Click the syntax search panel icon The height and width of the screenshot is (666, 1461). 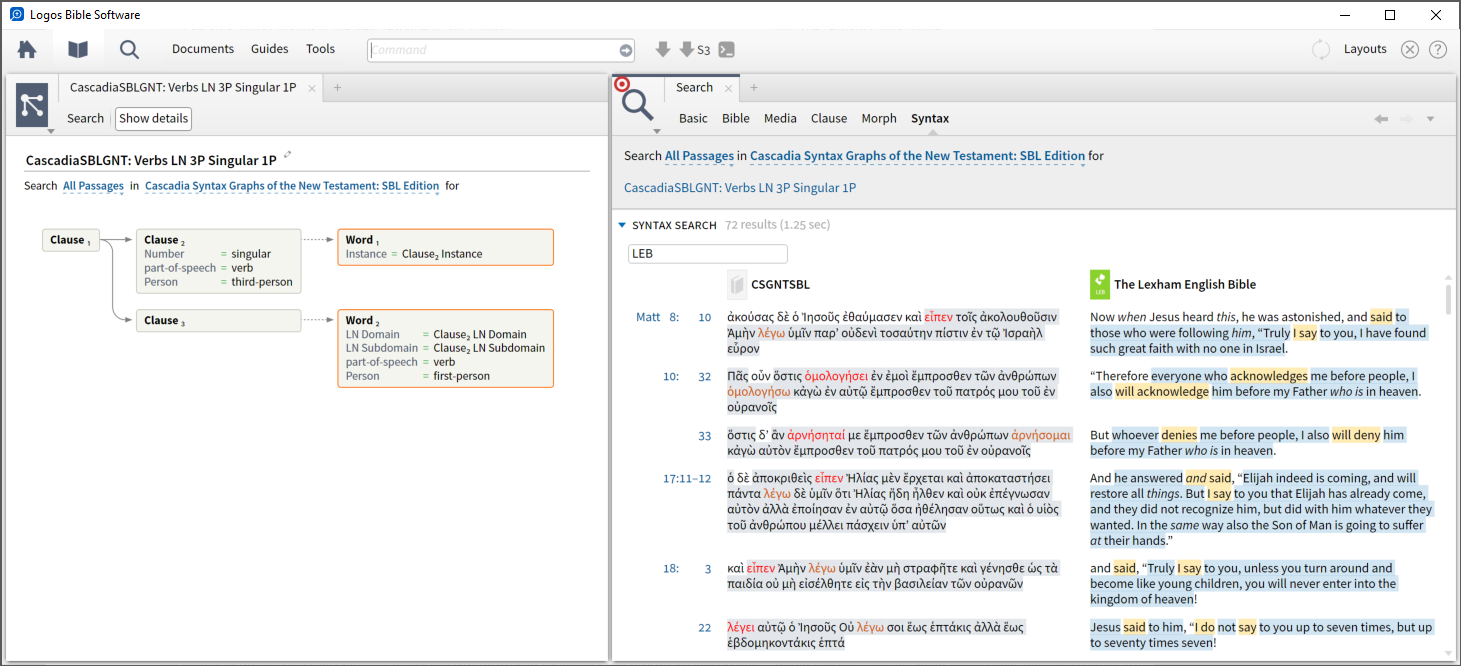click(x=32, y=104)
